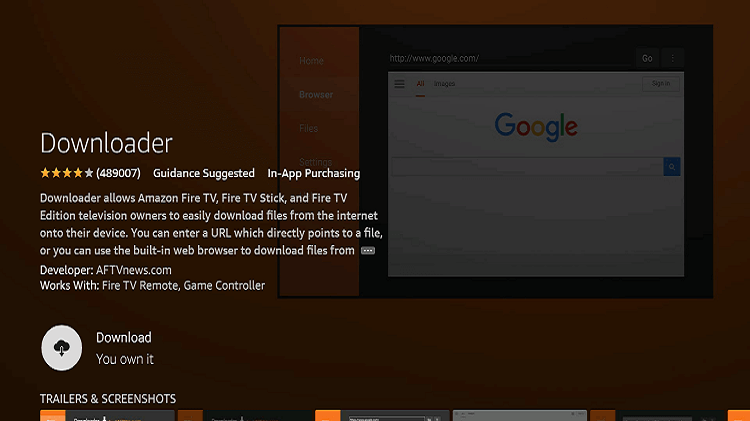
Task: Click the Google logo in the preview
Action: [x=536, y=127]
